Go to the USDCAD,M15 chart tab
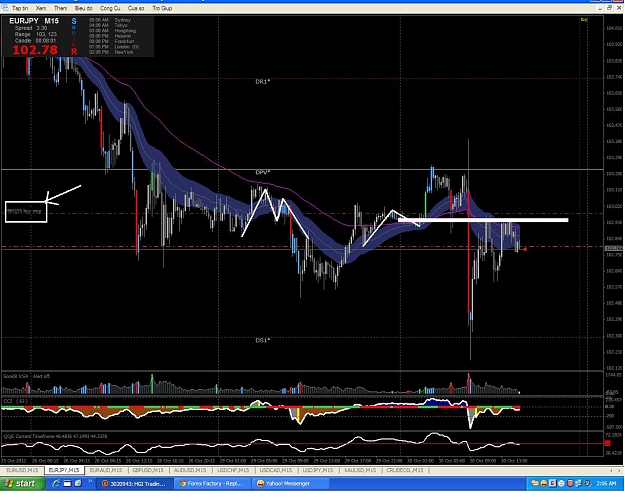The image size is (625, 500). pyautogui.click(x=276, y=470)
